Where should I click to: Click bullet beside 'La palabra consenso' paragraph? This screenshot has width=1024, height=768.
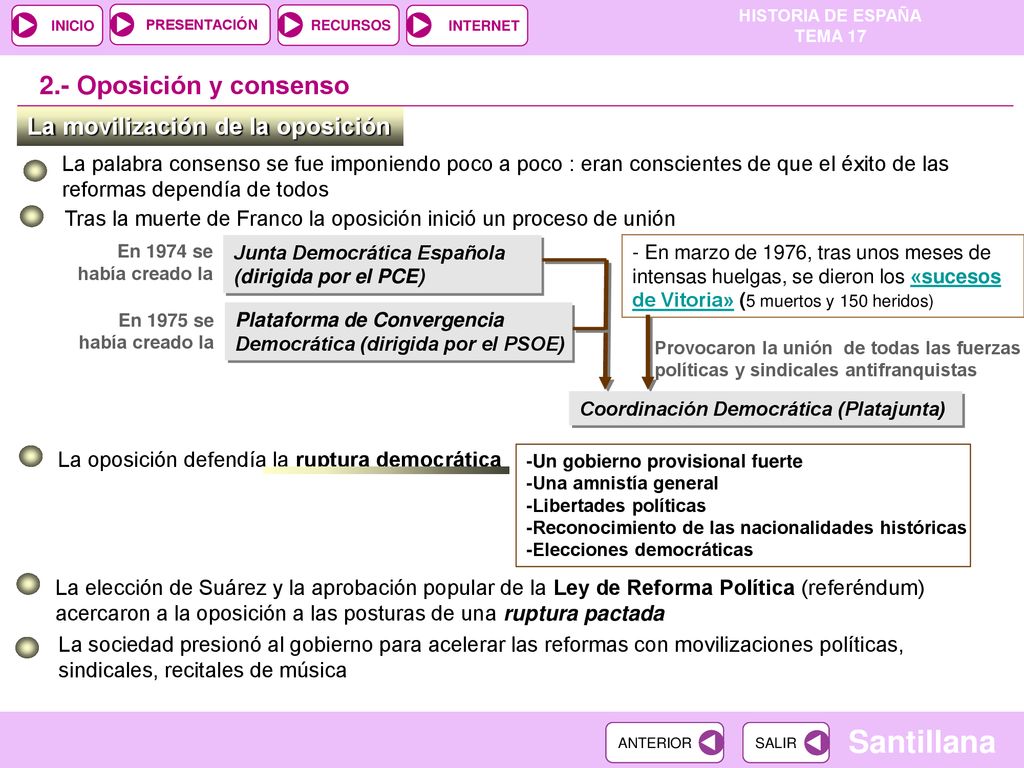point(35,170)
